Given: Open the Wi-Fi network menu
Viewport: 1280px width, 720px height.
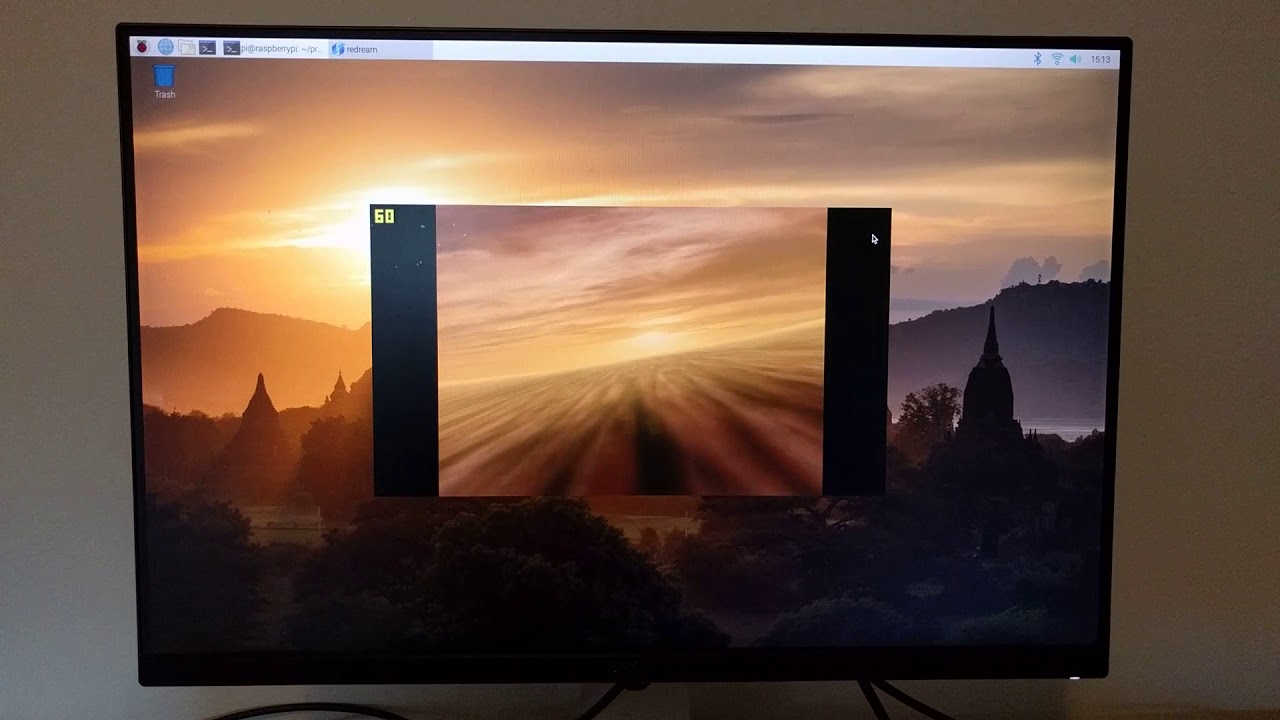Looking at the screenshot, I should pos(1056,59).
